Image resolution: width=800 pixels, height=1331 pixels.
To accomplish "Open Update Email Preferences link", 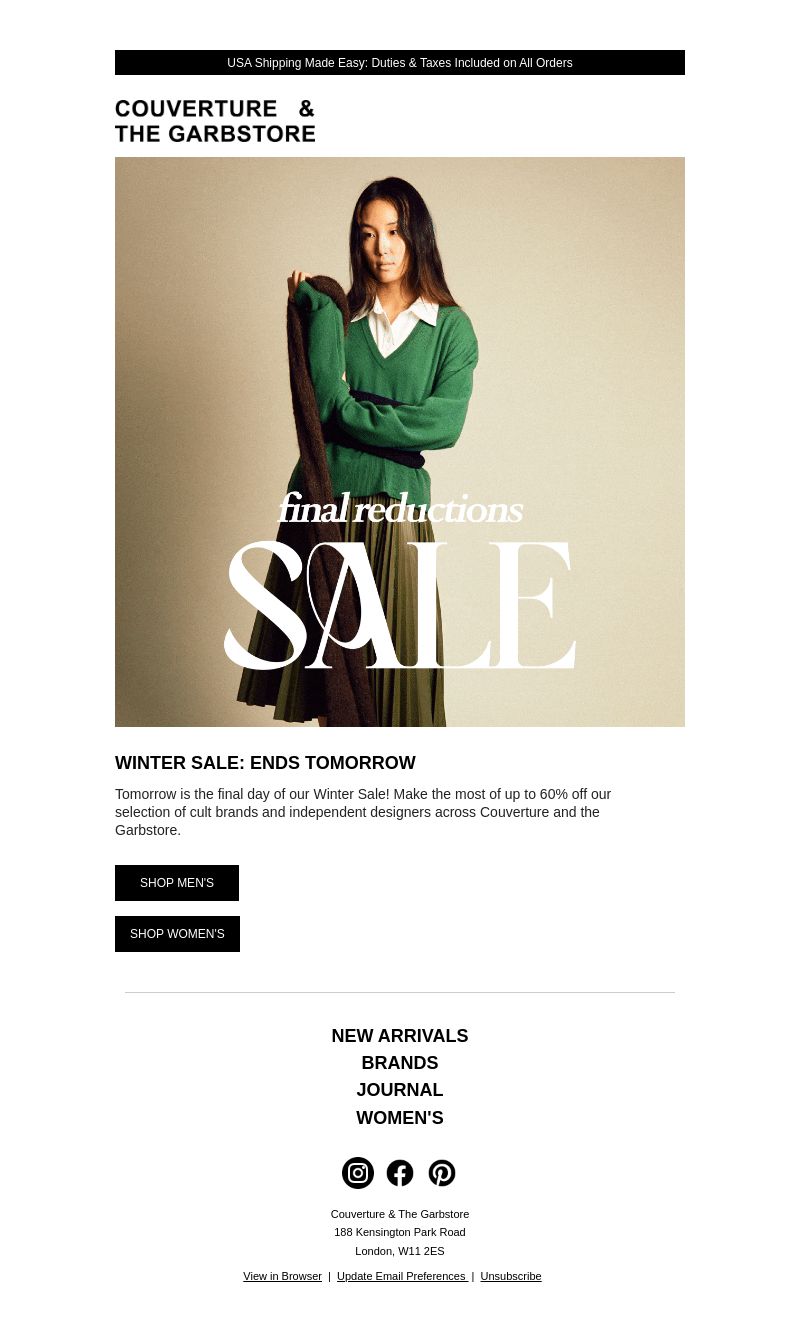I will (402, 1276).
